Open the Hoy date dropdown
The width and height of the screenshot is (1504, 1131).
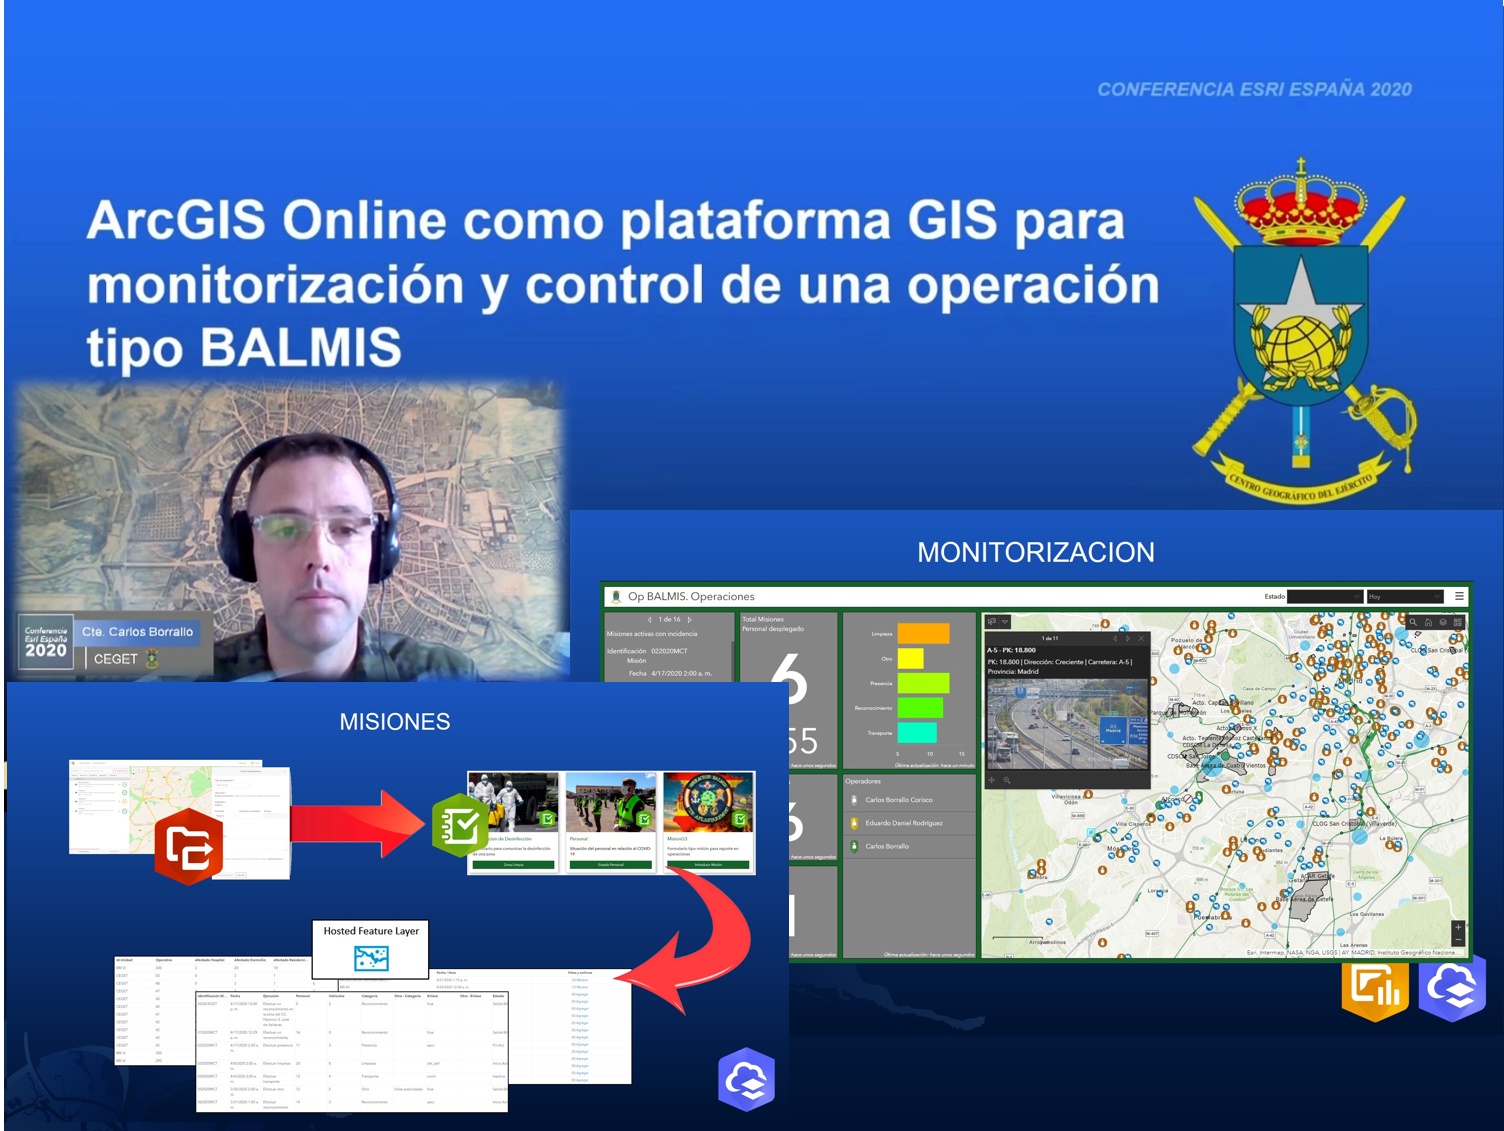click(1405, 597)
